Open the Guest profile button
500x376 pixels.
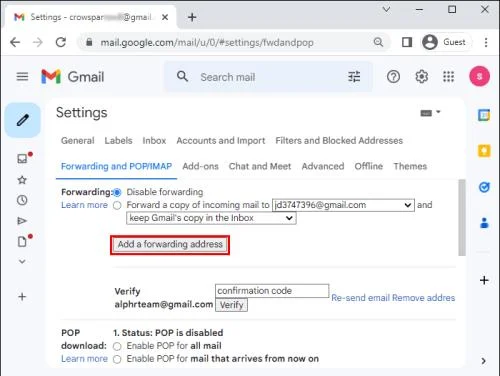pos(445,42)
